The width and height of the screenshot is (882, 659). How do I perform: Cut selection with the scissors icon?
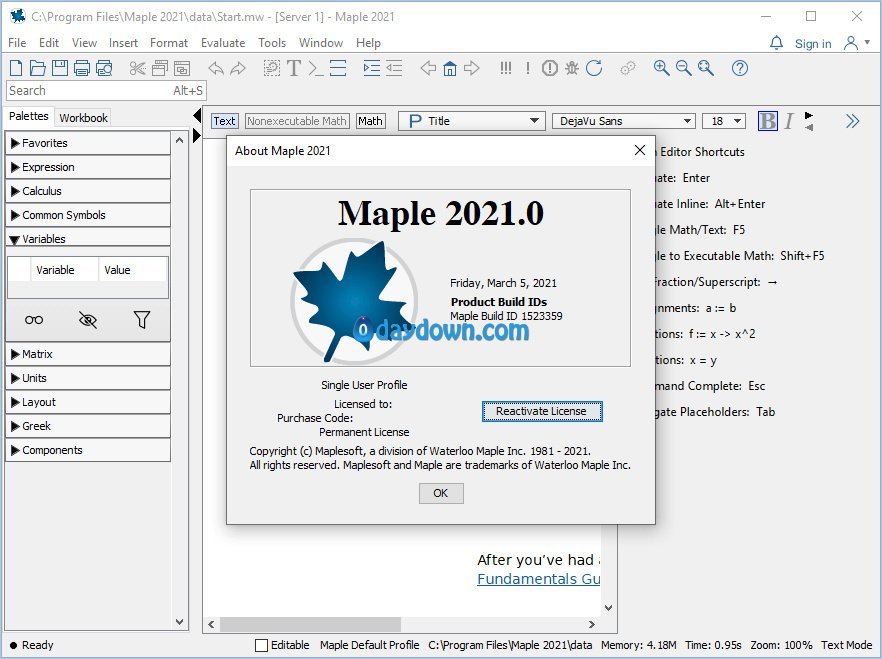[x=137, y=68]
